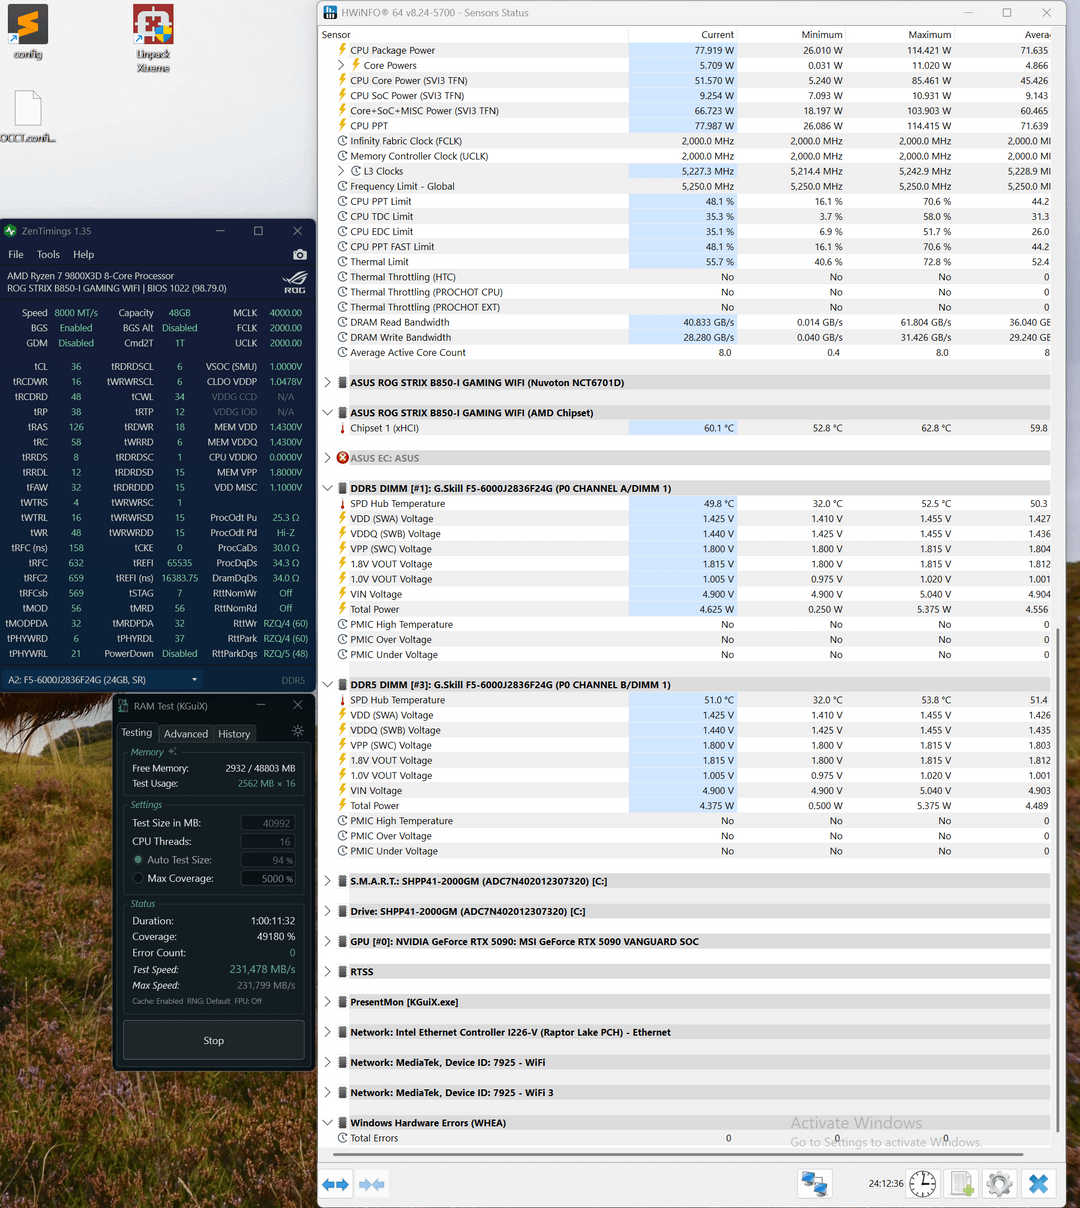Image resolution: width=1080 pixels, height=1208 pixels.
Task: Open the Tools menu in ZenTimings
Action: pyautogui.click(x=48, y=254)
